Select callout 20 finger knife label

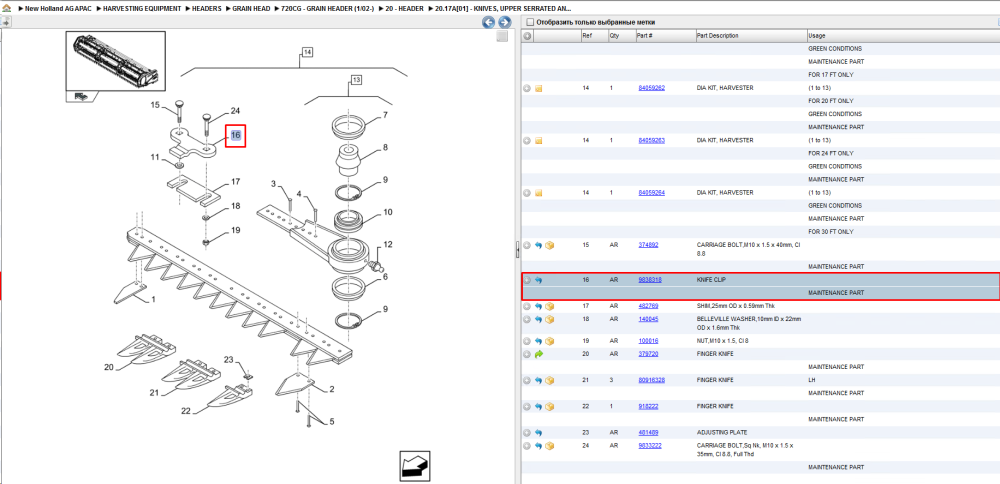108,367
